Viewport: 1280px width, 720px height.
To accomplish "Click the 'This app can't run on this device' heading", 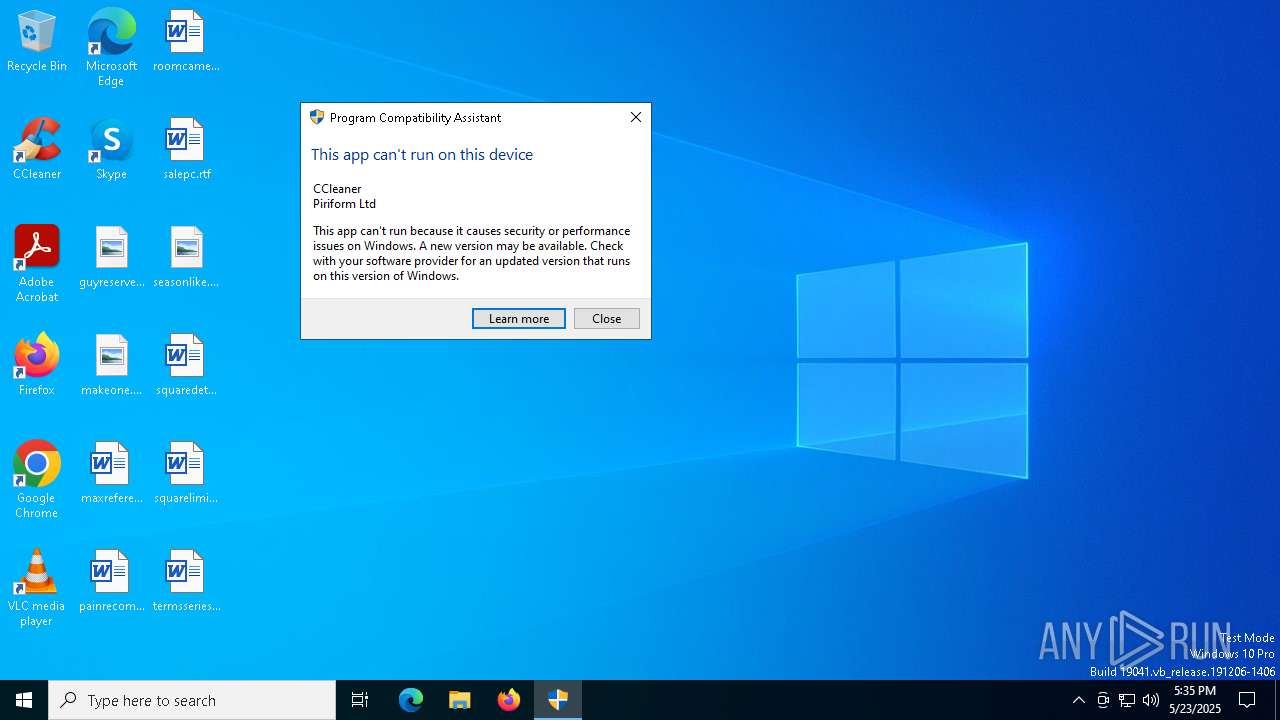I will [422, 154].
